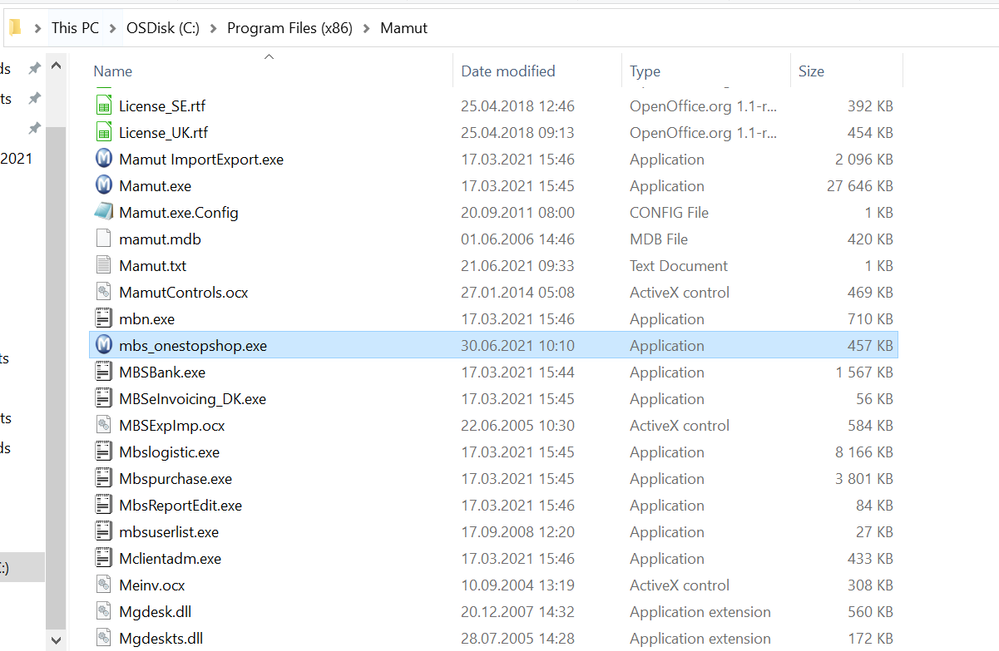Click the Mgdesk.dll icon

pos(104,612)
